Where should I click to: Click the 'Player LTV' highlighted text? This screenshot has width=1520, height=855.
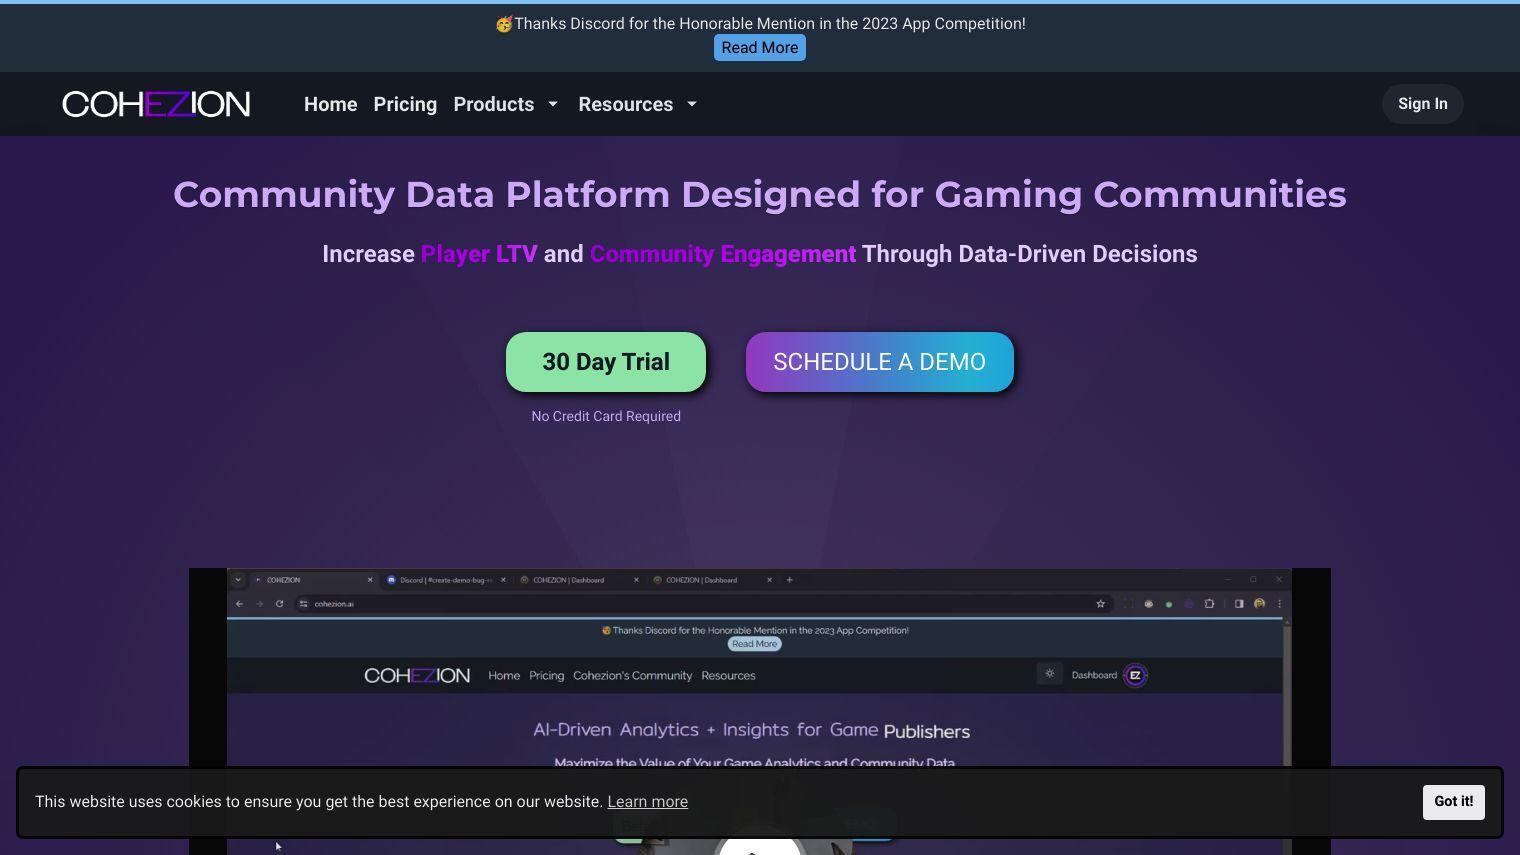click(x=479, y=254)
